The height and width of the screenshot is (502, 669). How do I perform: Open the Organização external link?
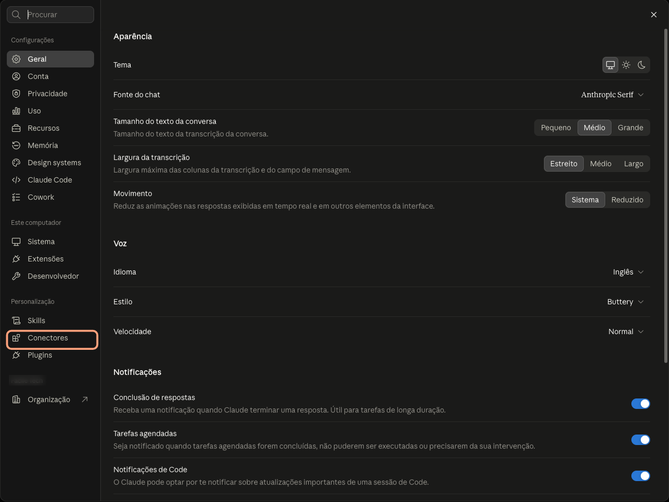click(x=50, y=400)
